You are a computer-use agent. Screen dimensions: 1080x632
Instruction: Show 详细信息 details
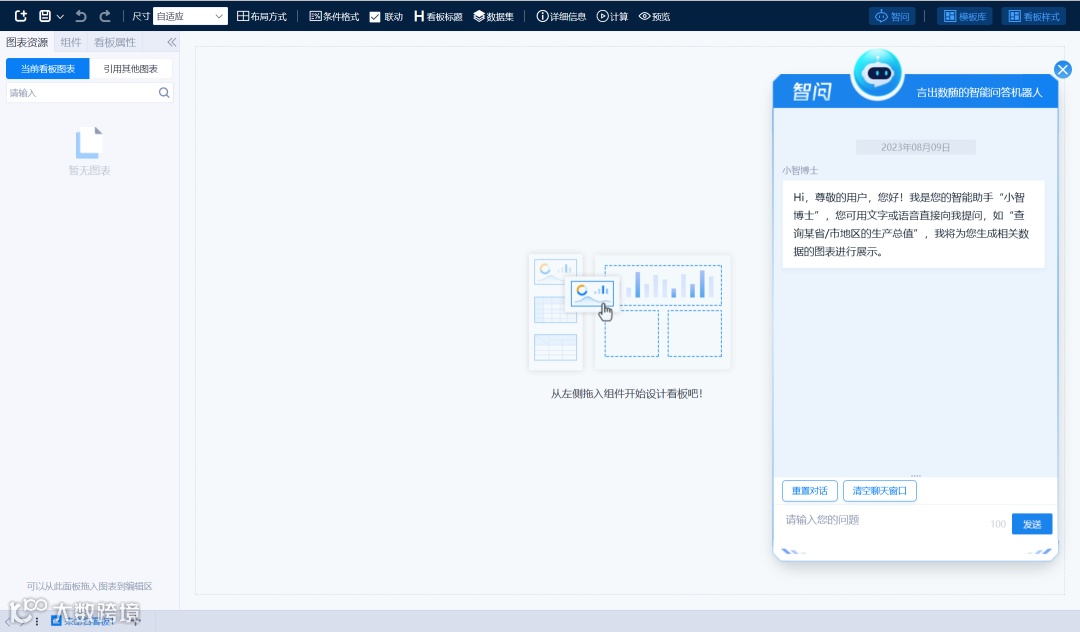point(561,16)
